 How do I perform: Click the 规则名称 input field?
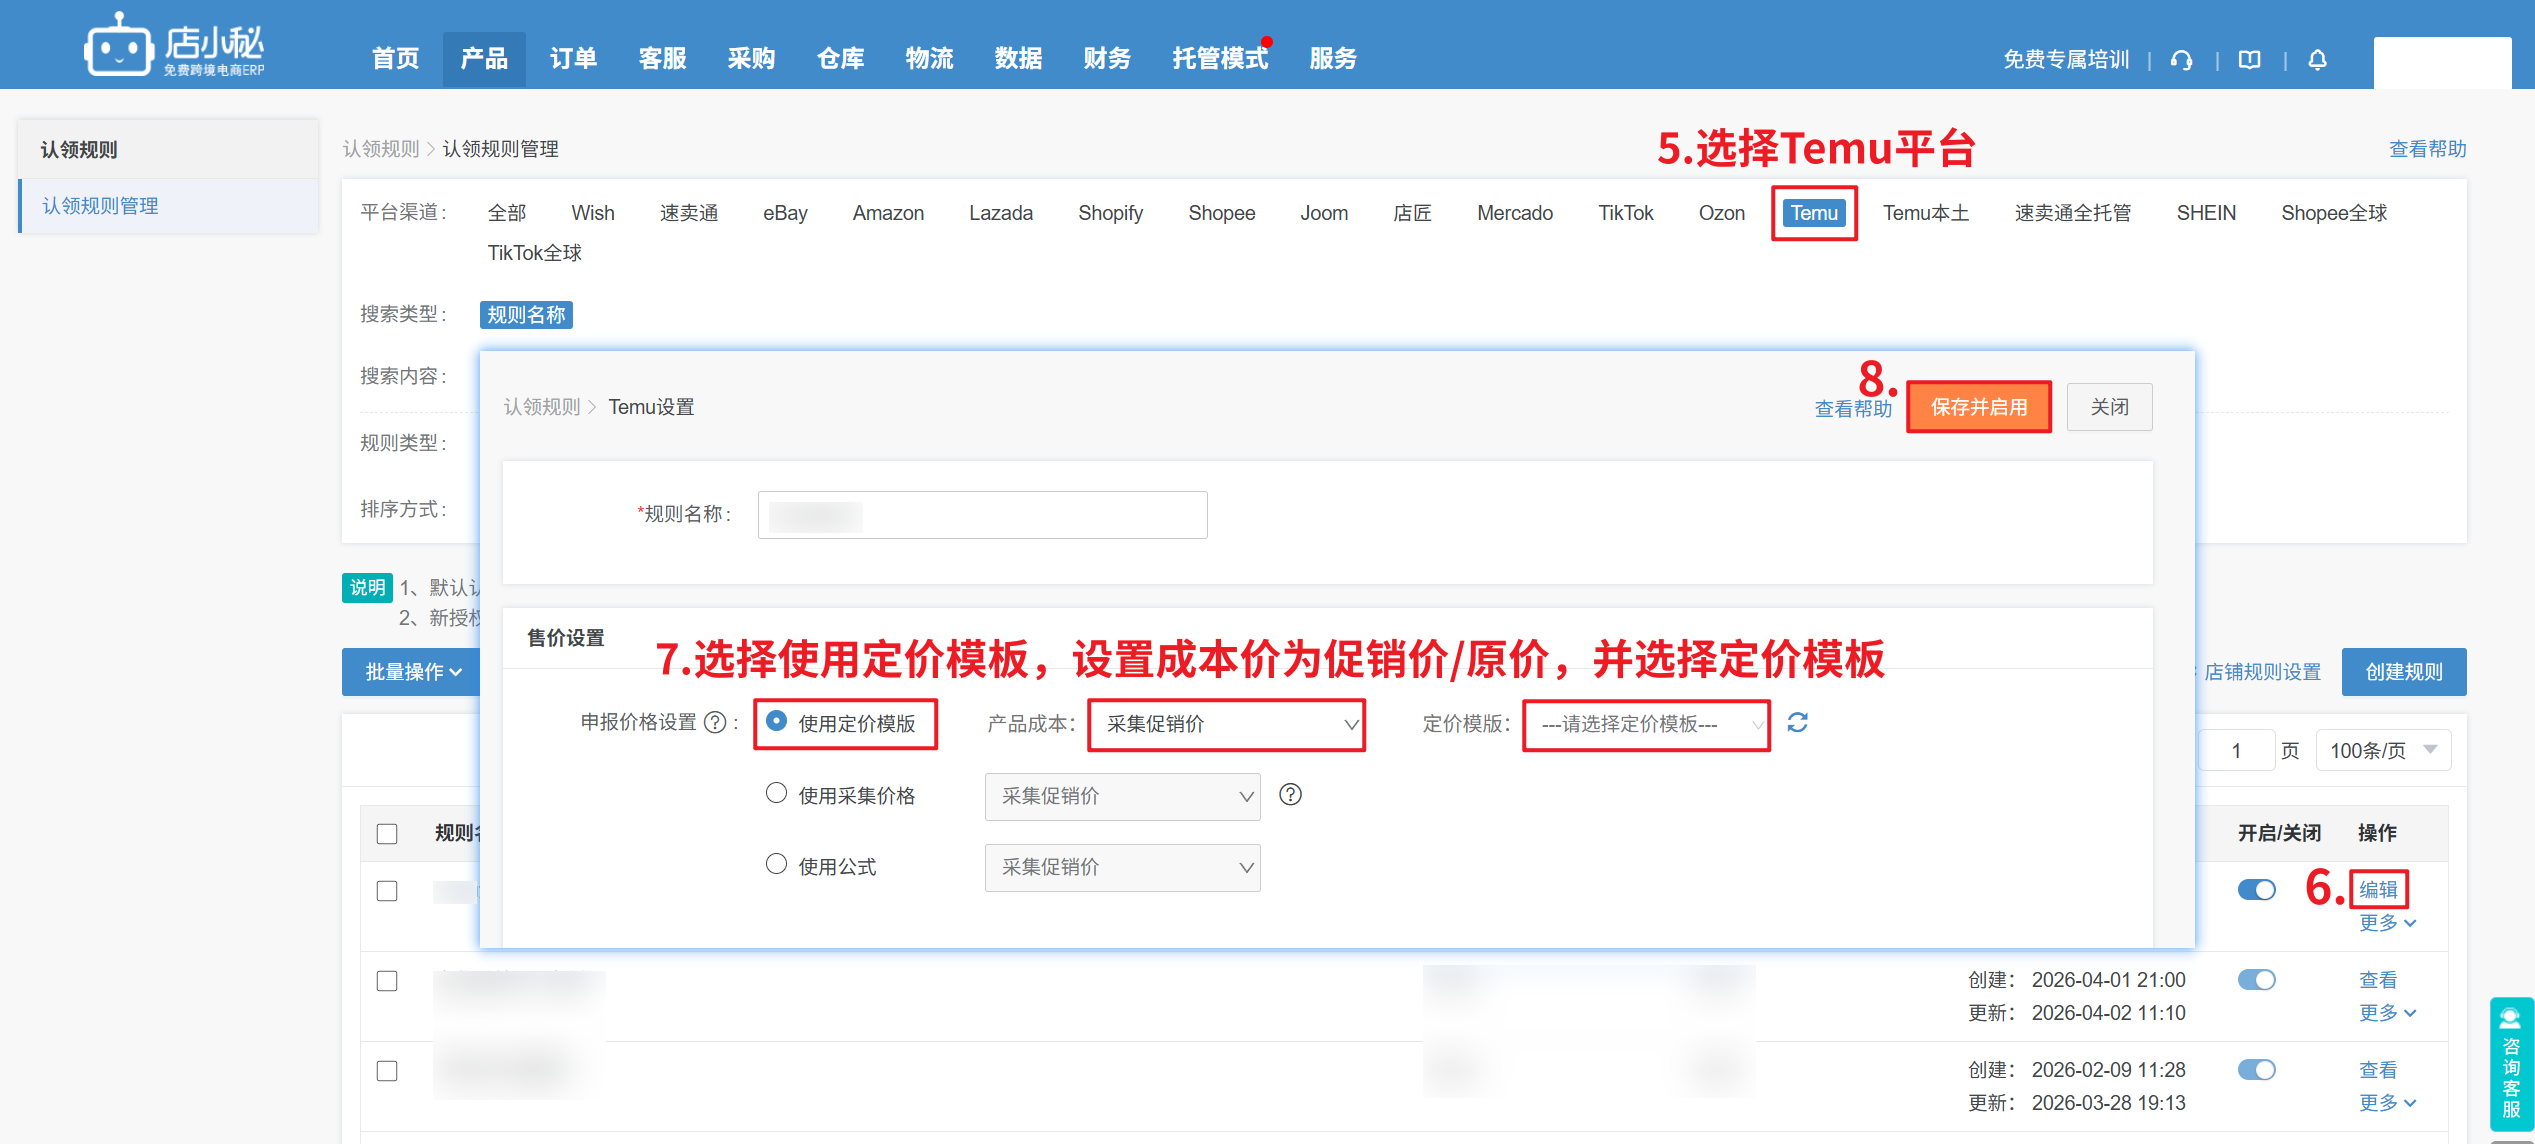click(x=982, y=515)
